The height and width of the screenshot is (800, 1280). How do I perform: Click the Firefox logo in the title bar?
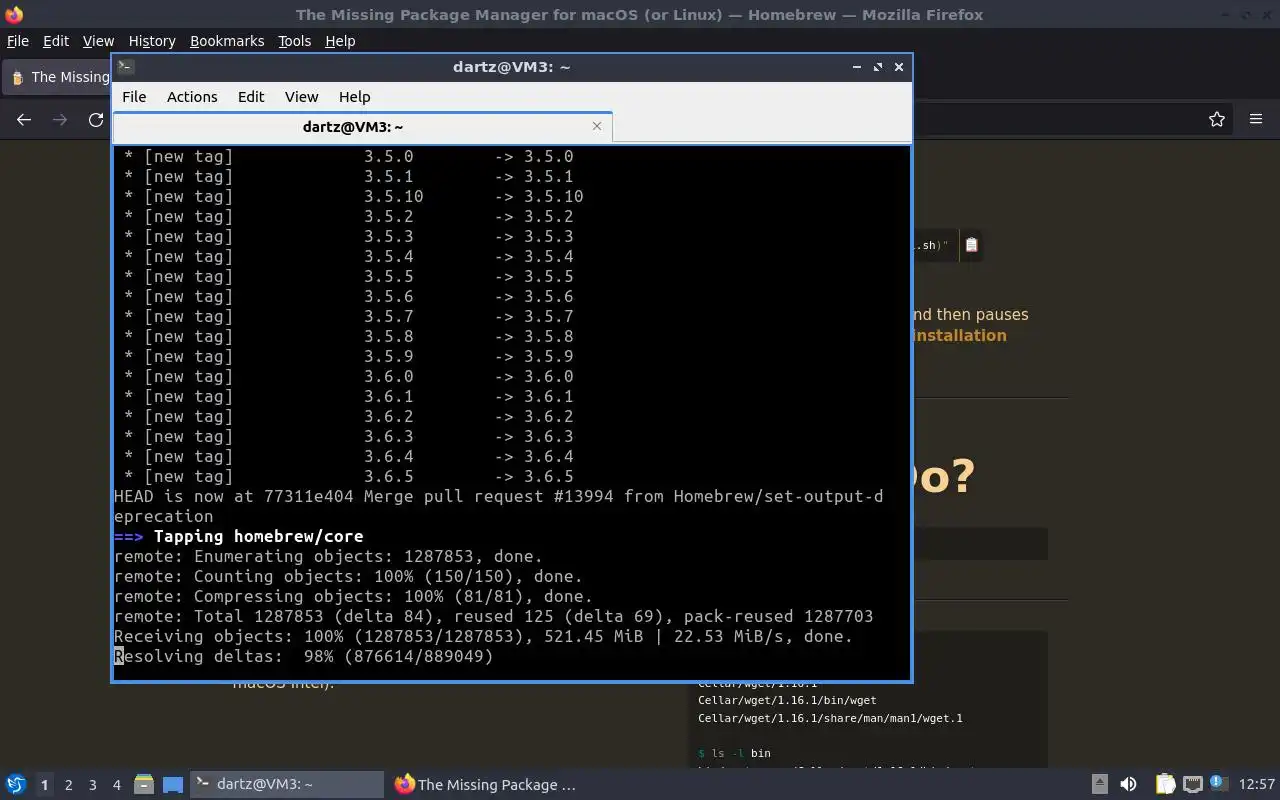coord(14,14)
